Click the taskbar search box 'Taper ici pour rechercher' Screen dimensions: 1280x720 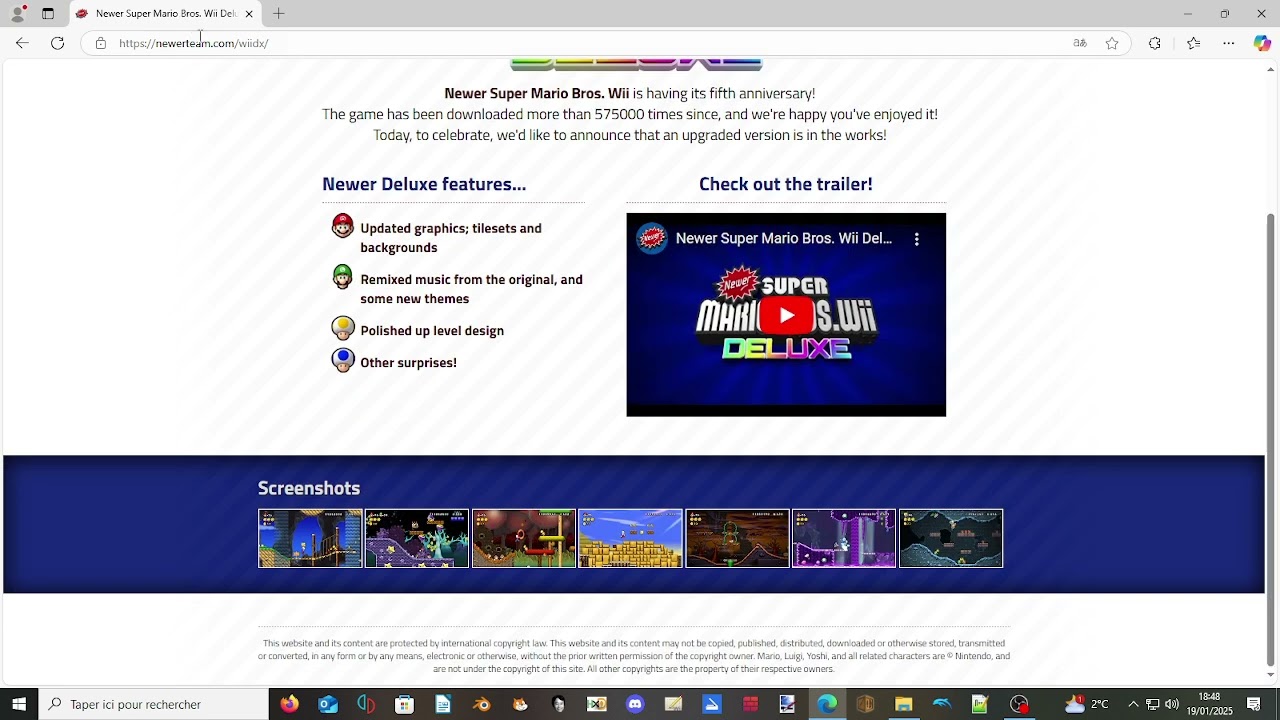(154, 704)
